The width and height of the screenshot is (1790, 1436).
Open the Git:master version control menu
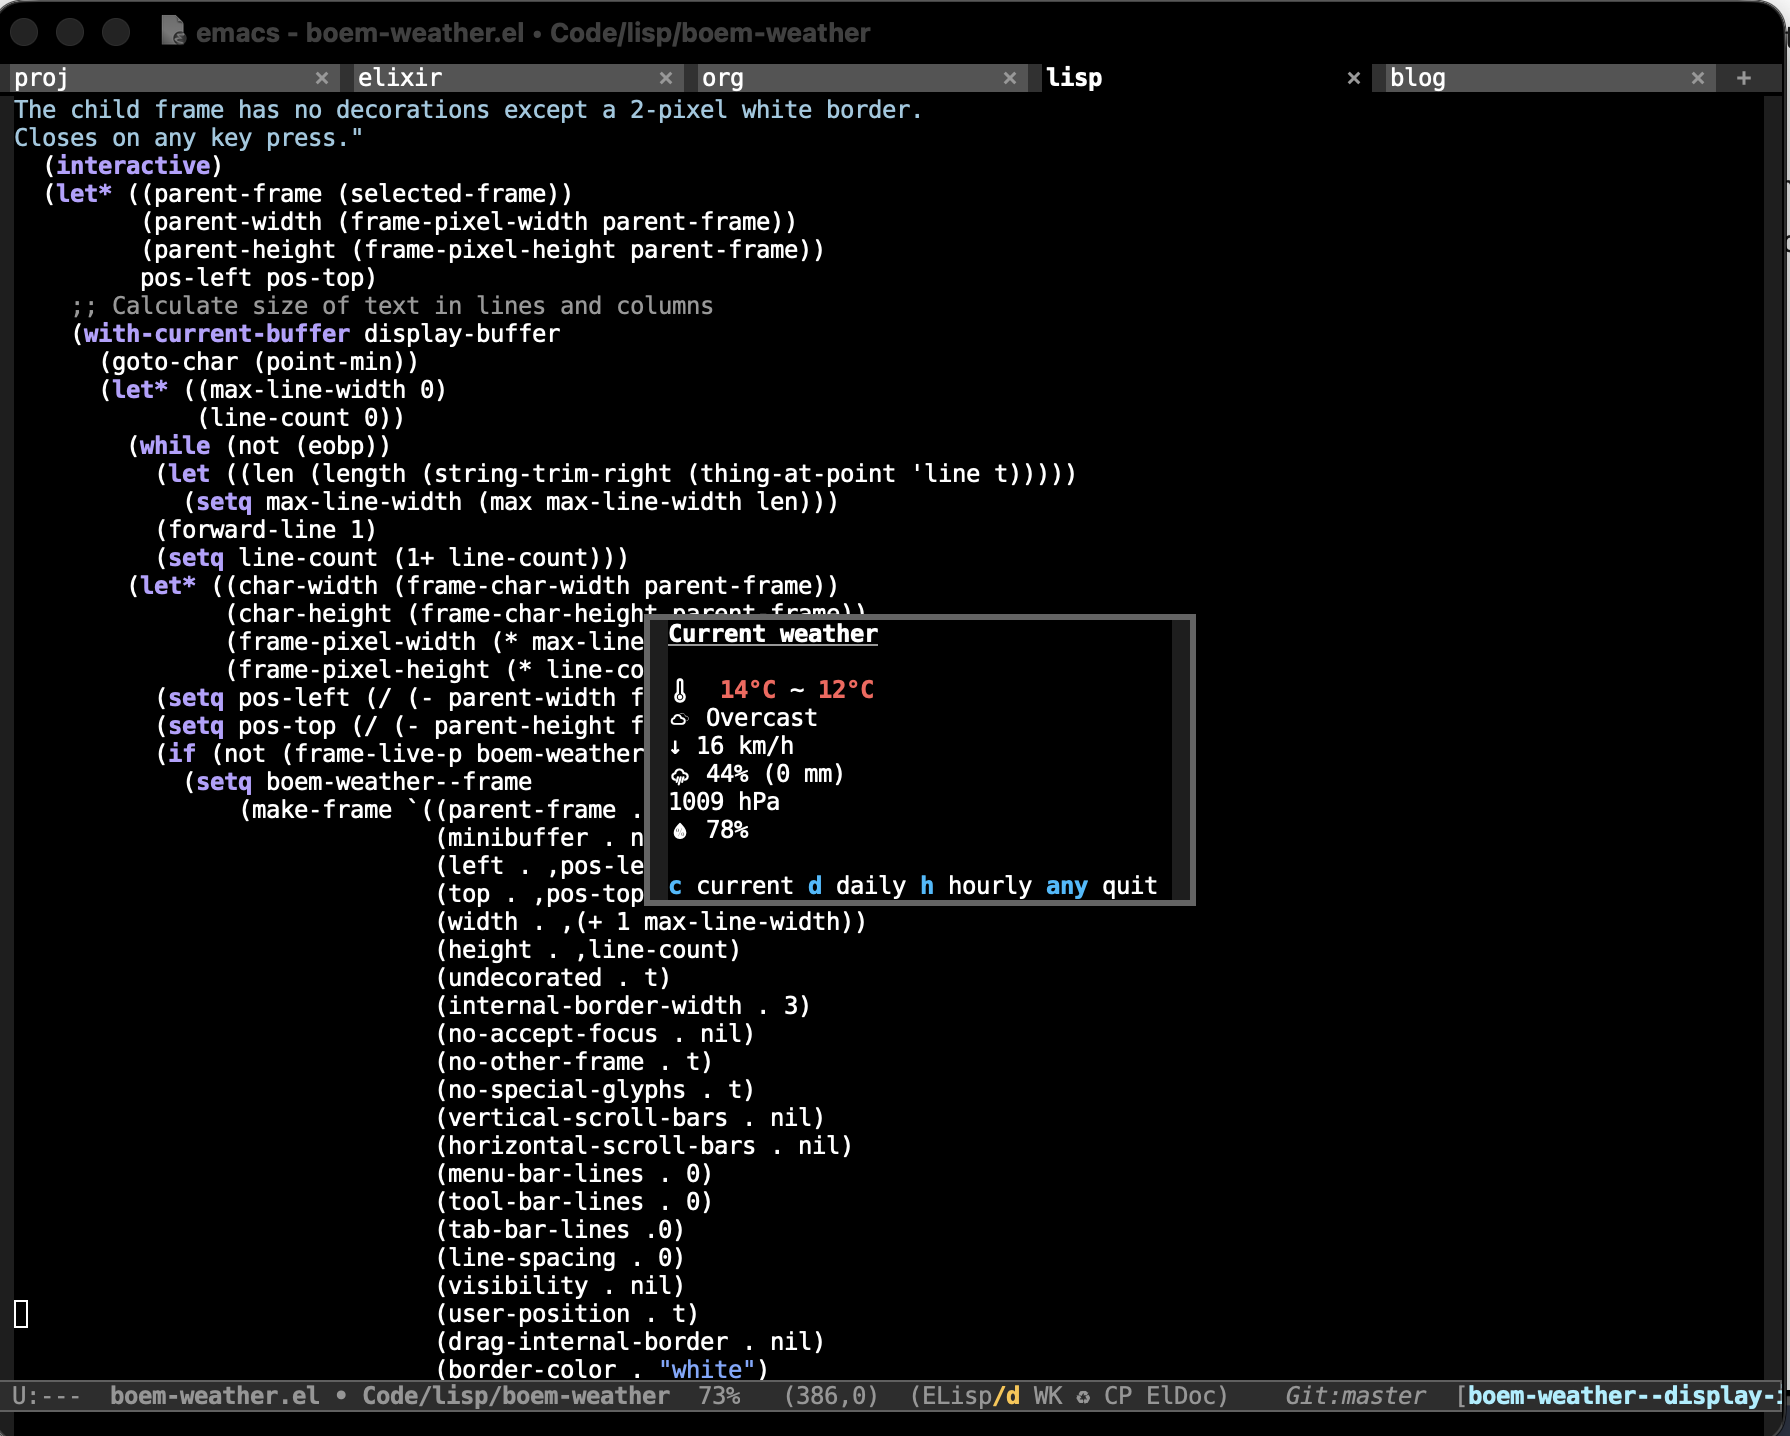click(1355, 1396)
